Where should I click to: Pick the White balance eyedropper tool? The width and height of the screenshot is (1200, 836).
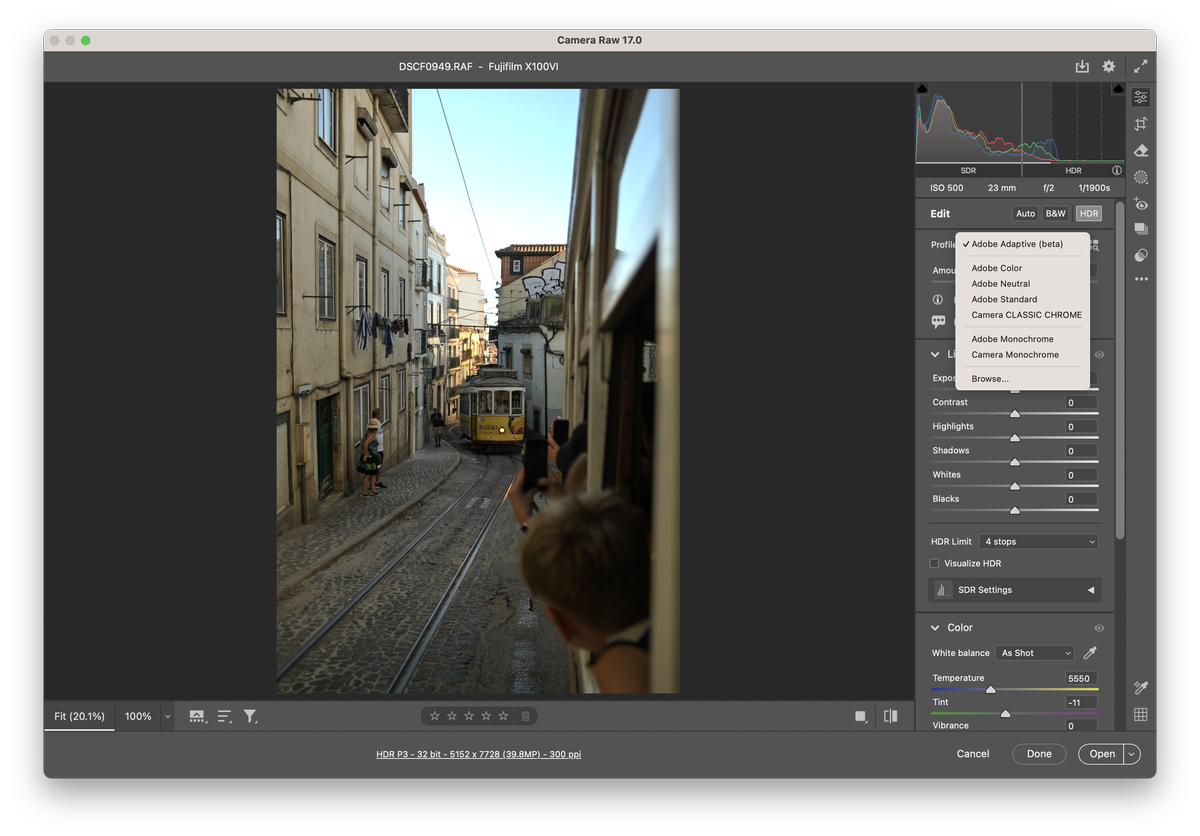[1090, 653]
